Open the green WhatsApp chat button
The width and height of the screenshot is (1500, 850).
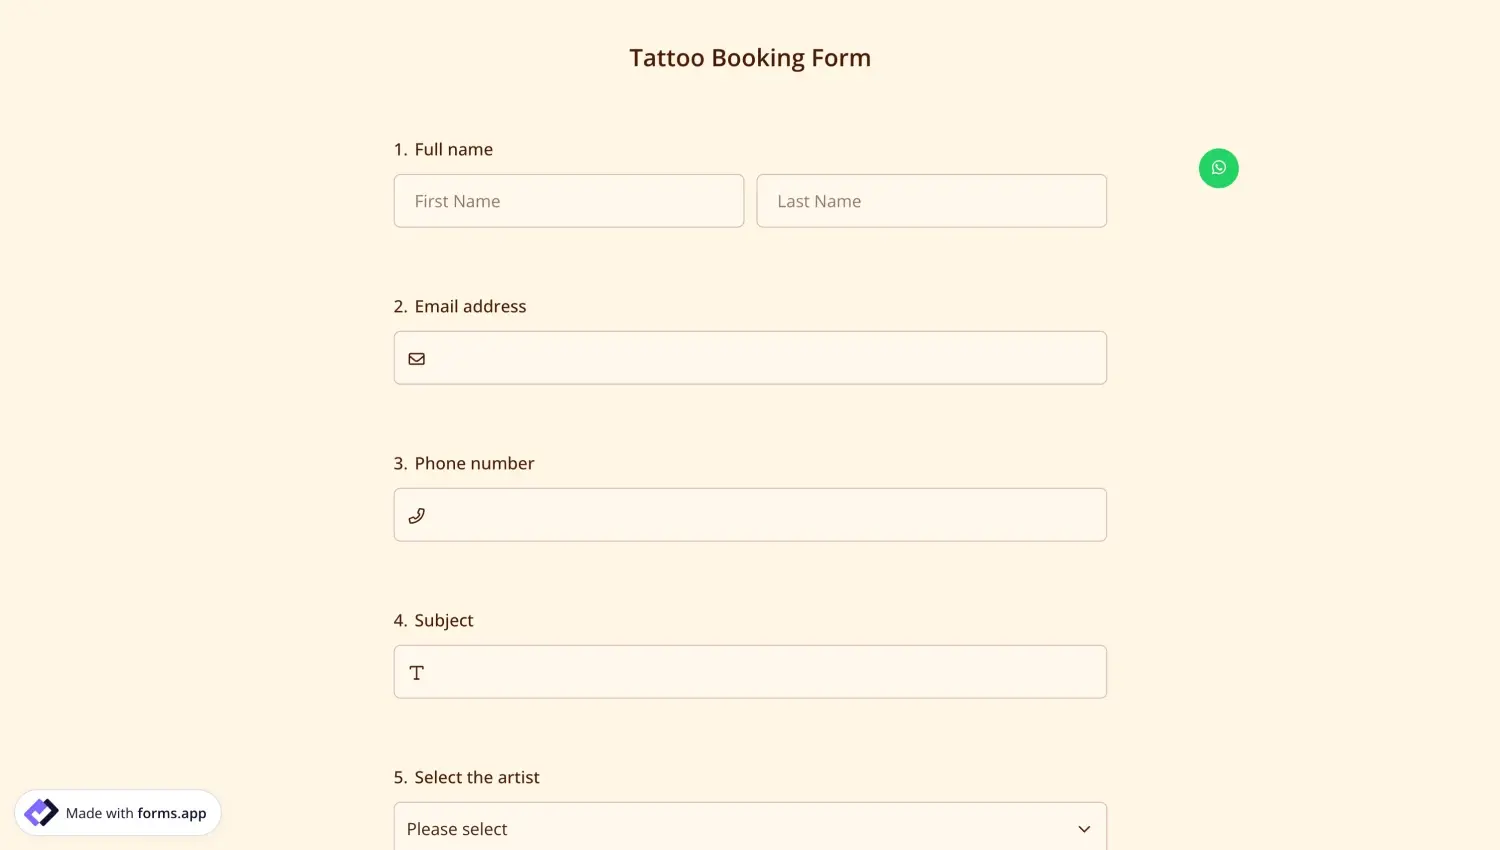tap(1218, 168)
